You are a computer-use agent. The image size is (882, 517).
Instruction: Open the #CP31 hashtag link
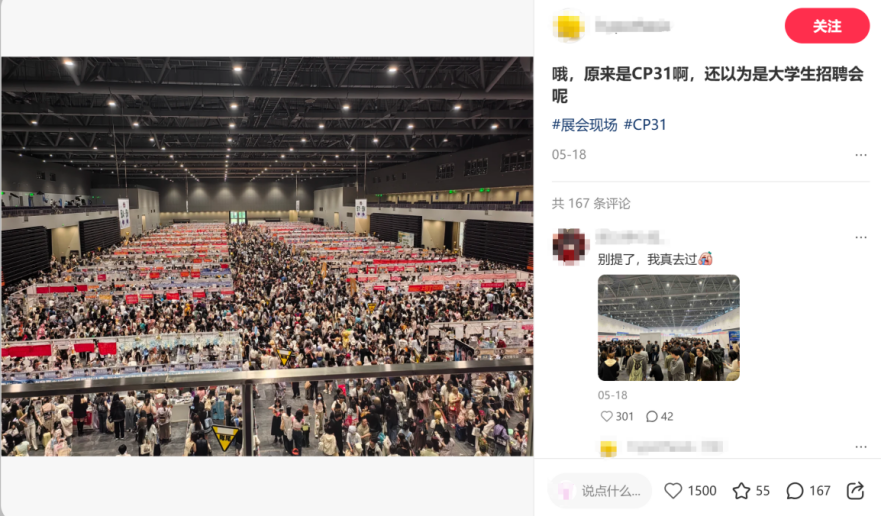(x=645, y=125)
